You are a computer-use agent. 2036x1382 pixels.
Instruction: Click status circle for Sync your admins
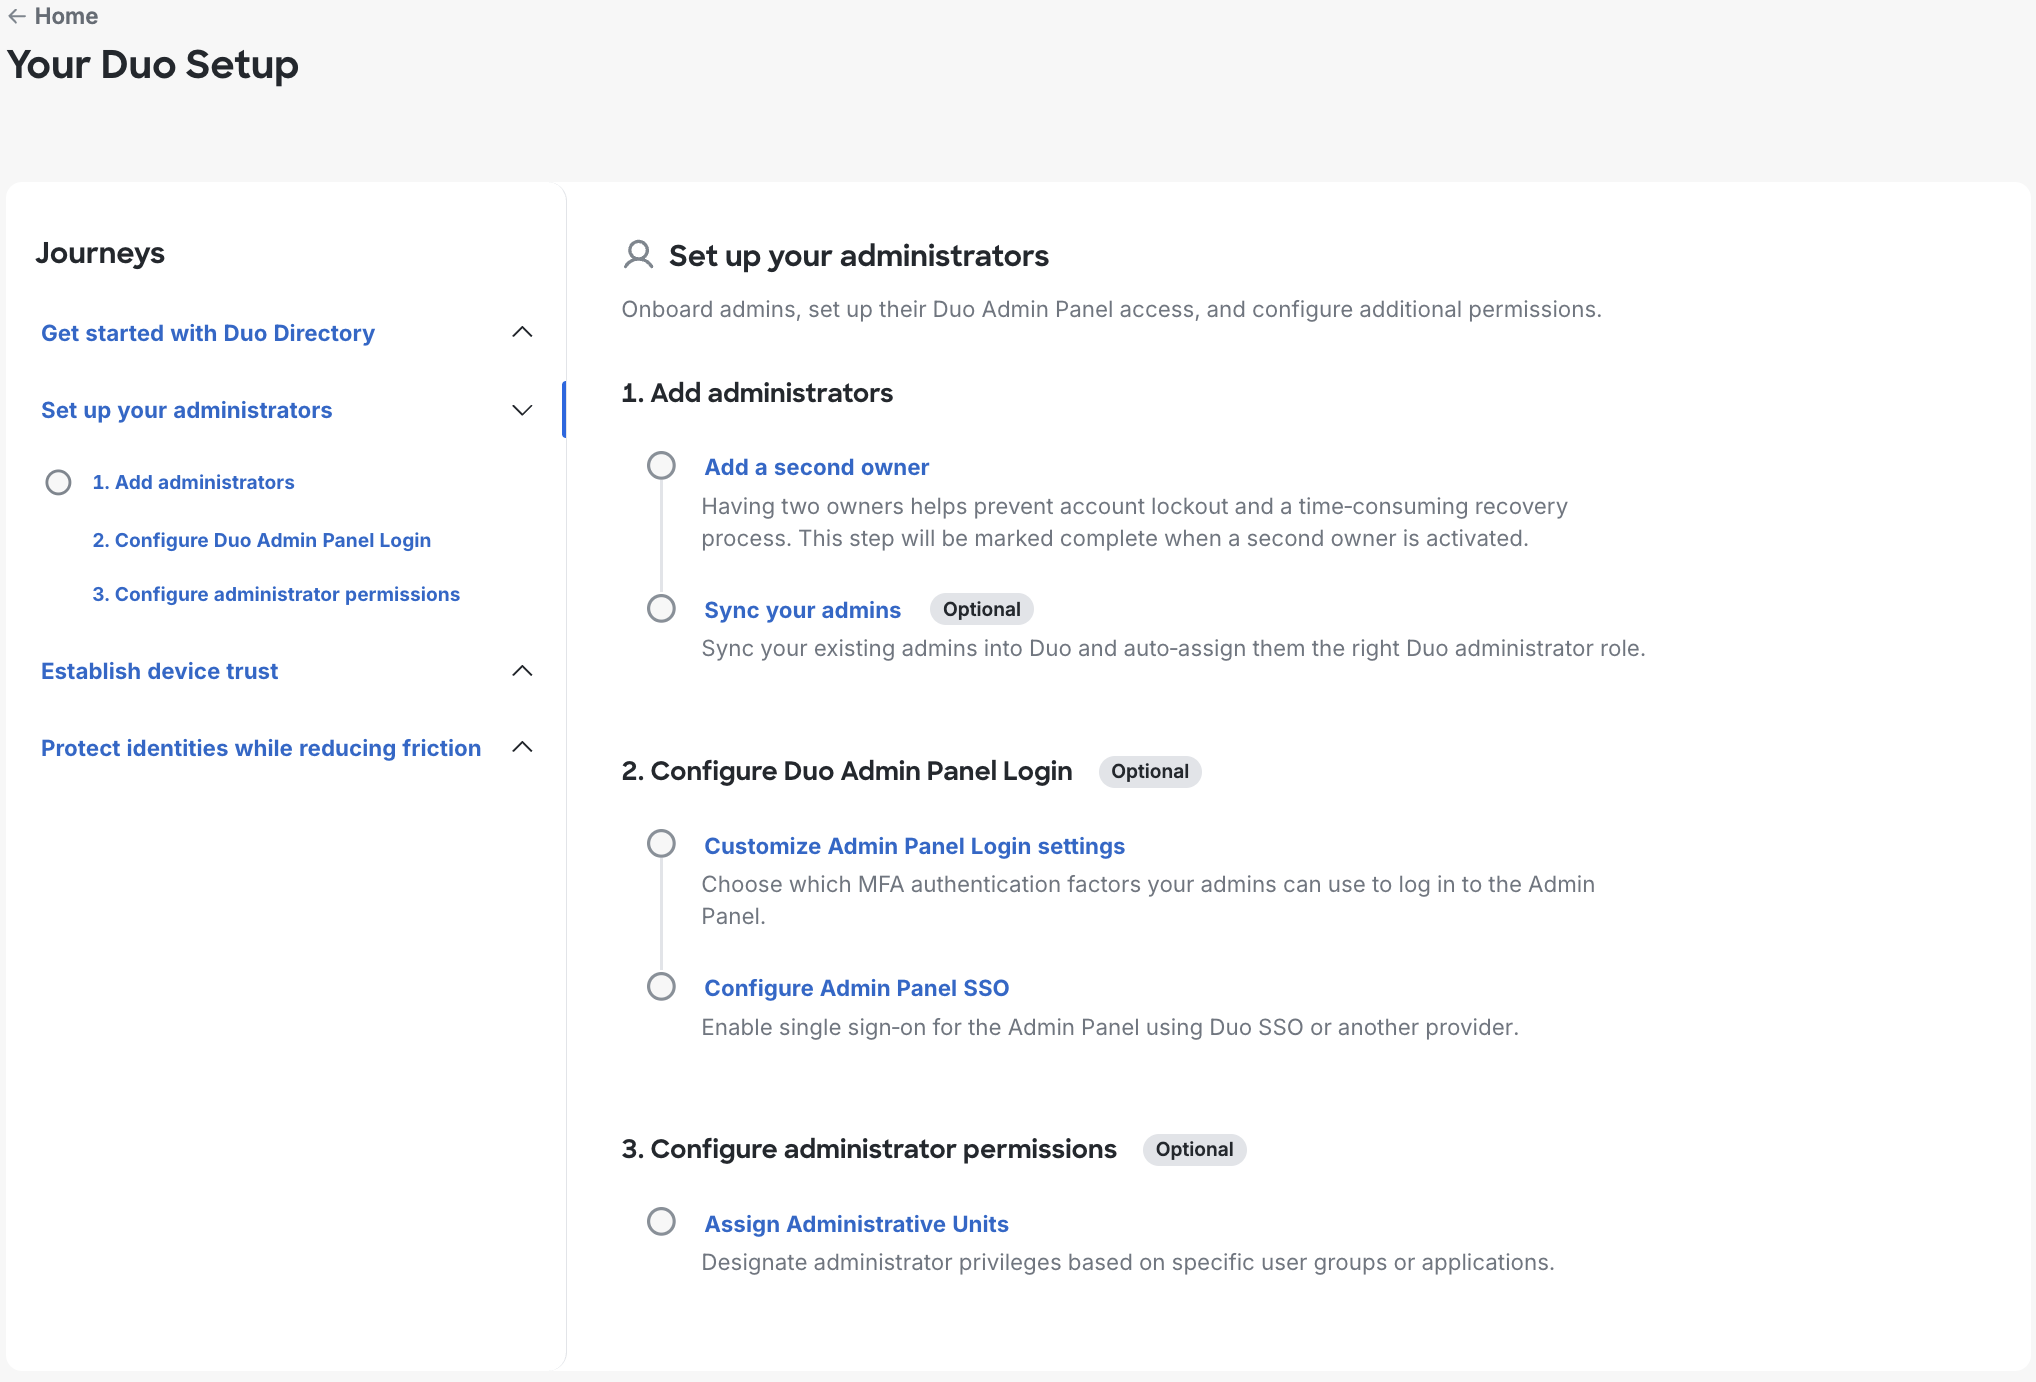(x=661, y=608)
